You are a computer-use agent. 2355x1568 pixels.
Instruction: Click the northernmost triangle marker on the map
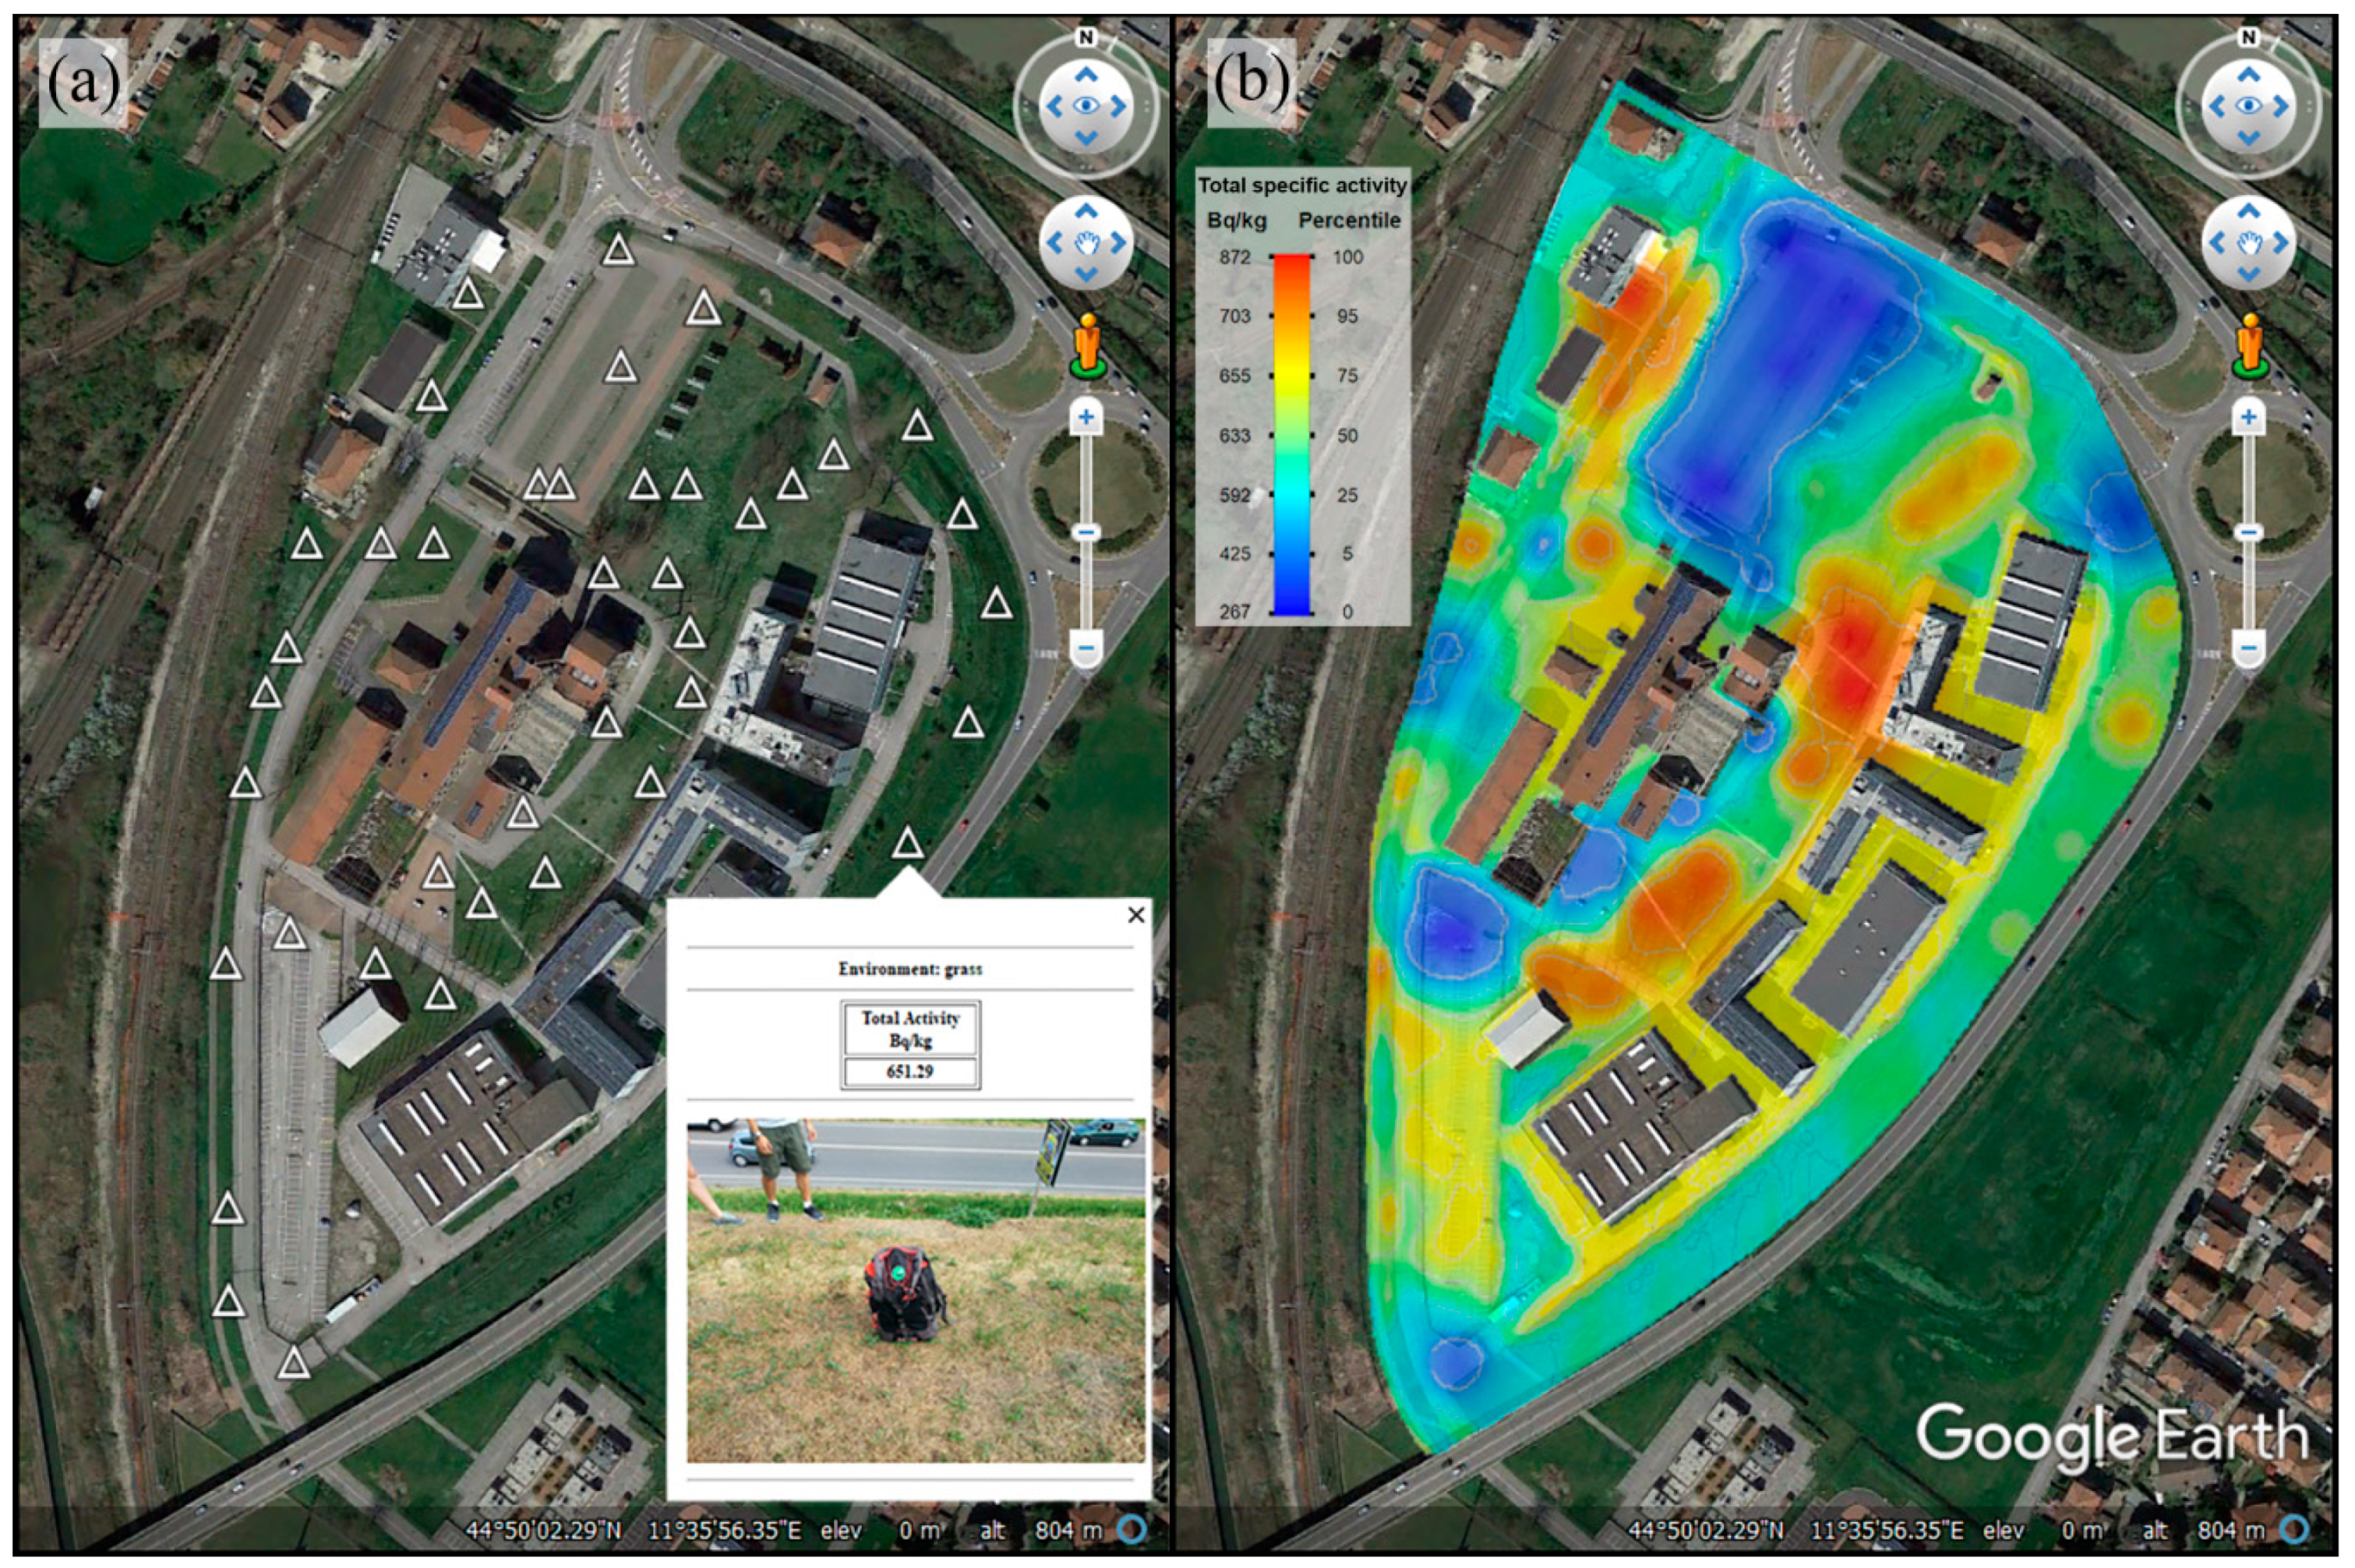click(x=619, y=250)
